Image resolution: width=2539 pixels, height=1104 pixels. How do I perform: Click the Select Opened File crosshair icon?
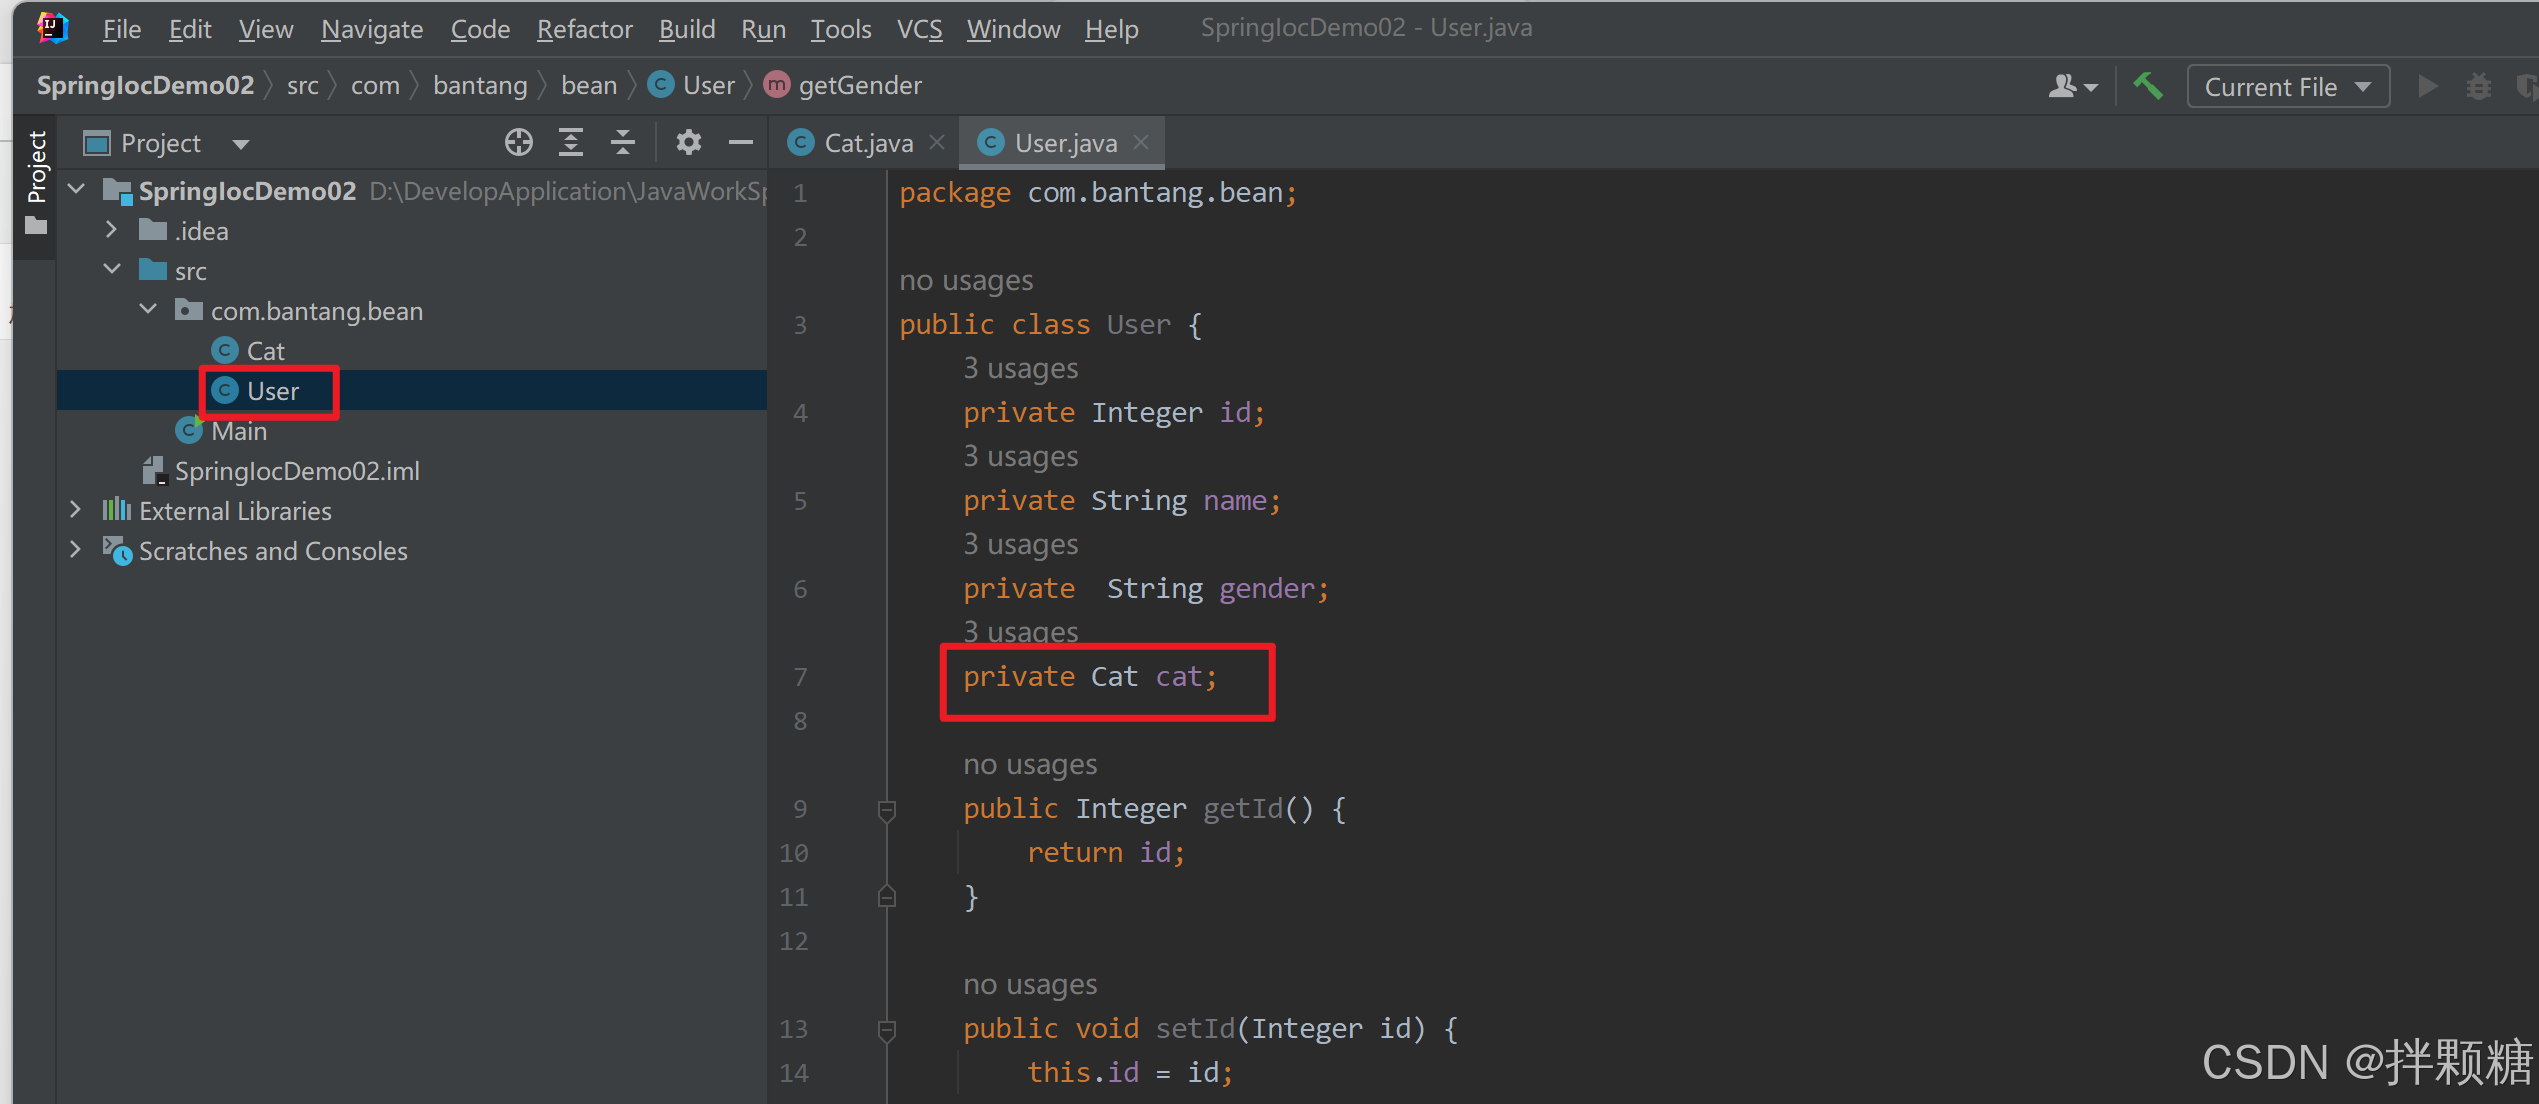tap(518, 143)
